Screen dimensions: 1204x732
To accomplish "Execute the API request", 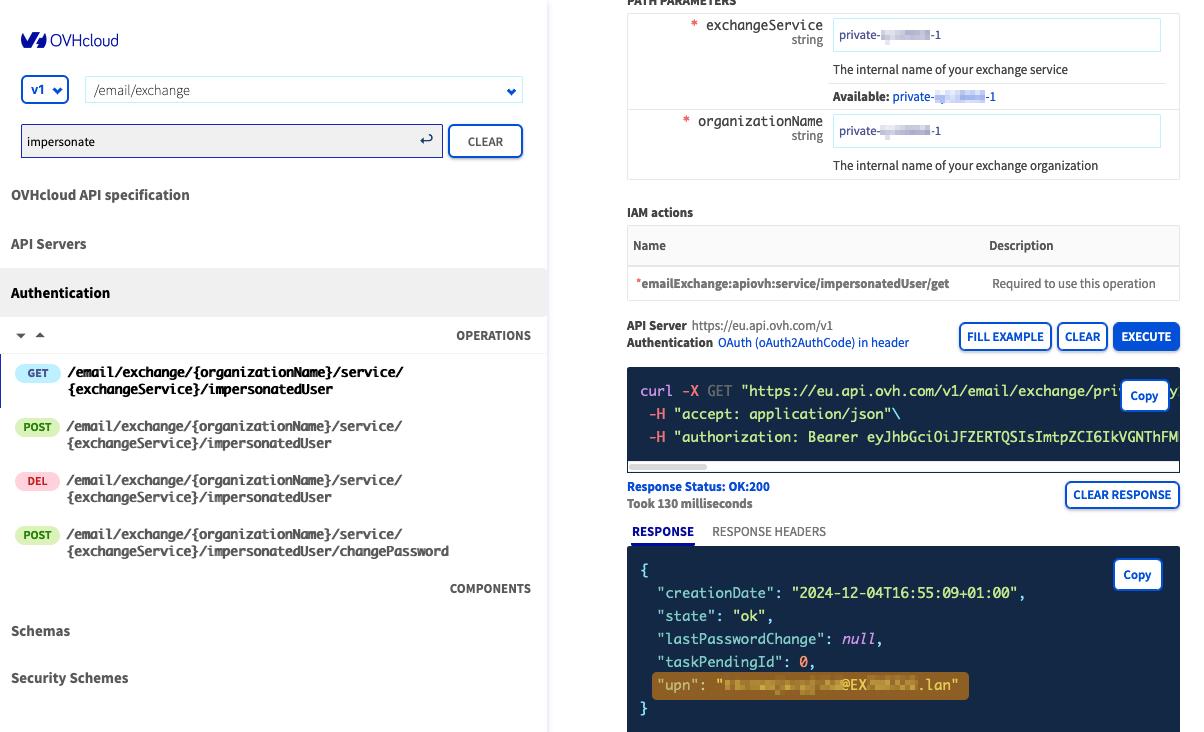I will pyautogui.click(x=1145, y=337).
